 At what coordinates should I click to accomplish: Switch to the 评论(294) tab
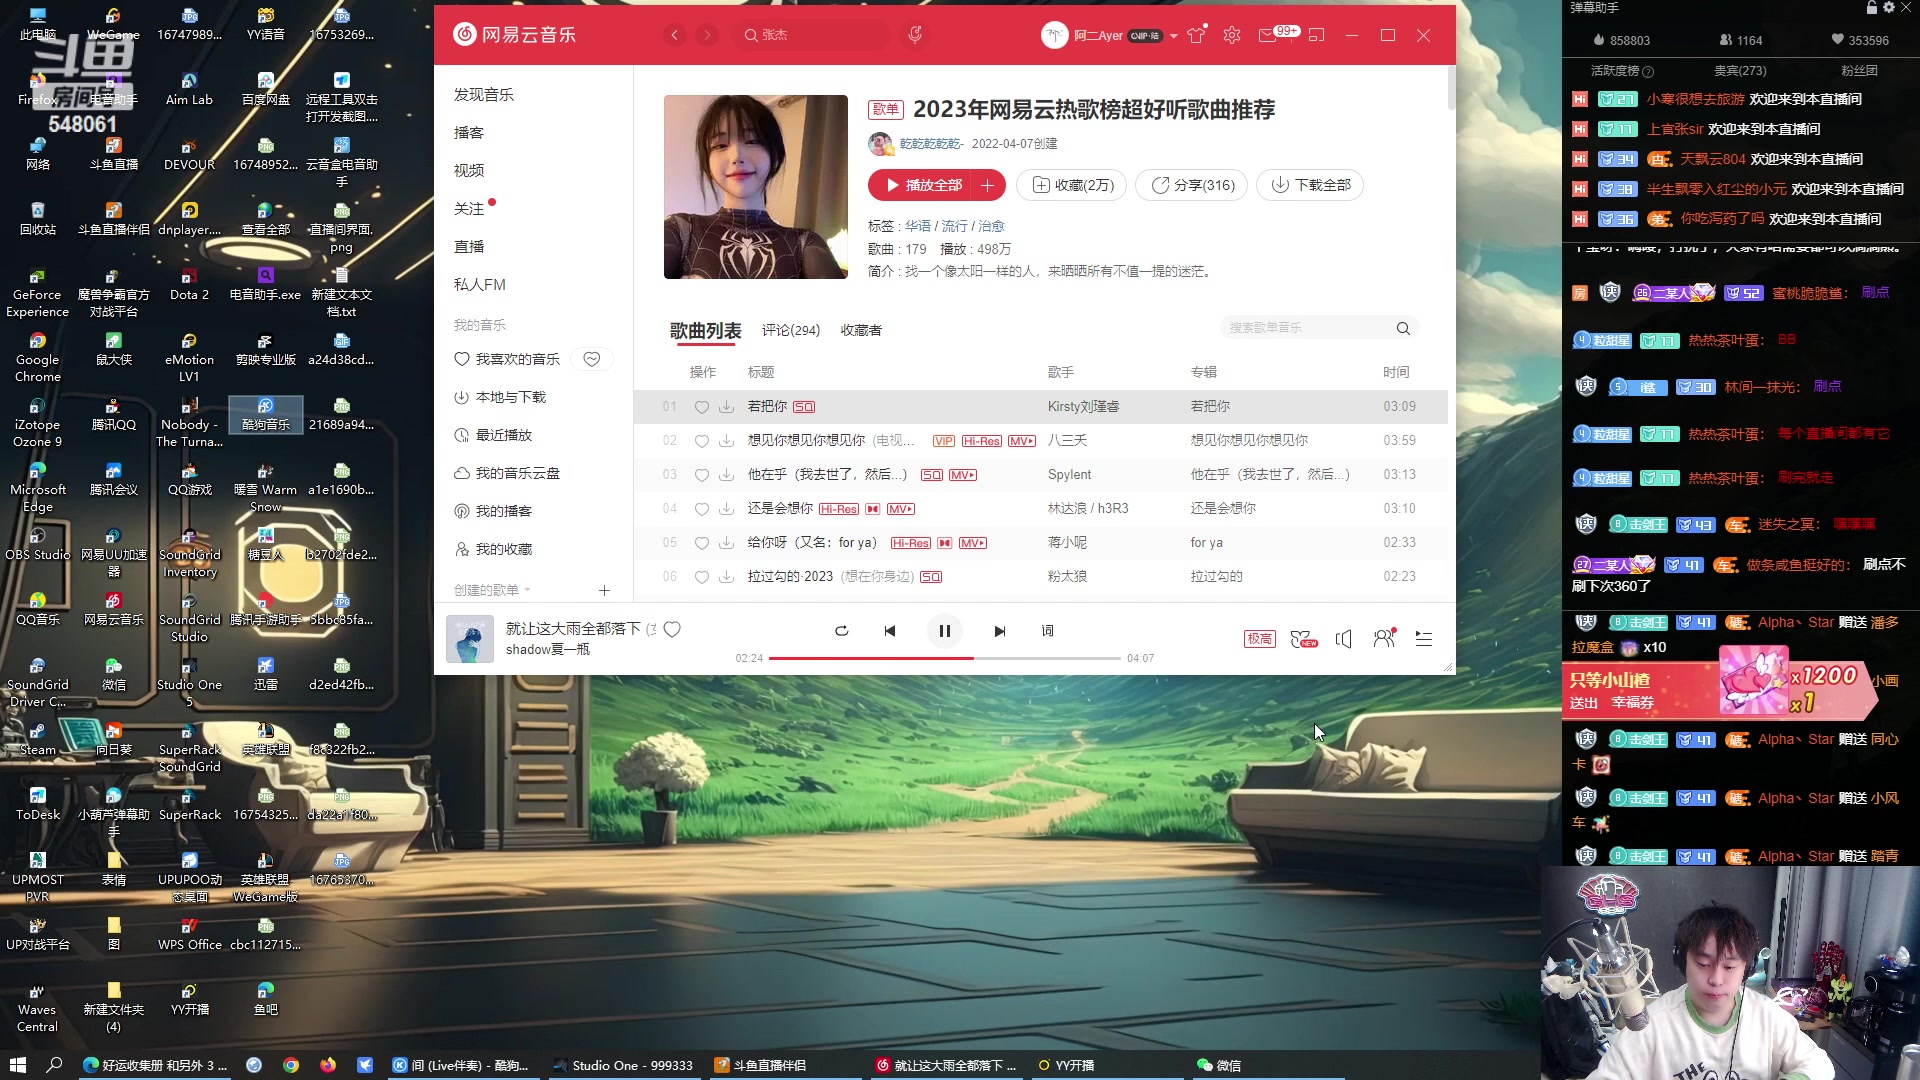coord(790,331)
